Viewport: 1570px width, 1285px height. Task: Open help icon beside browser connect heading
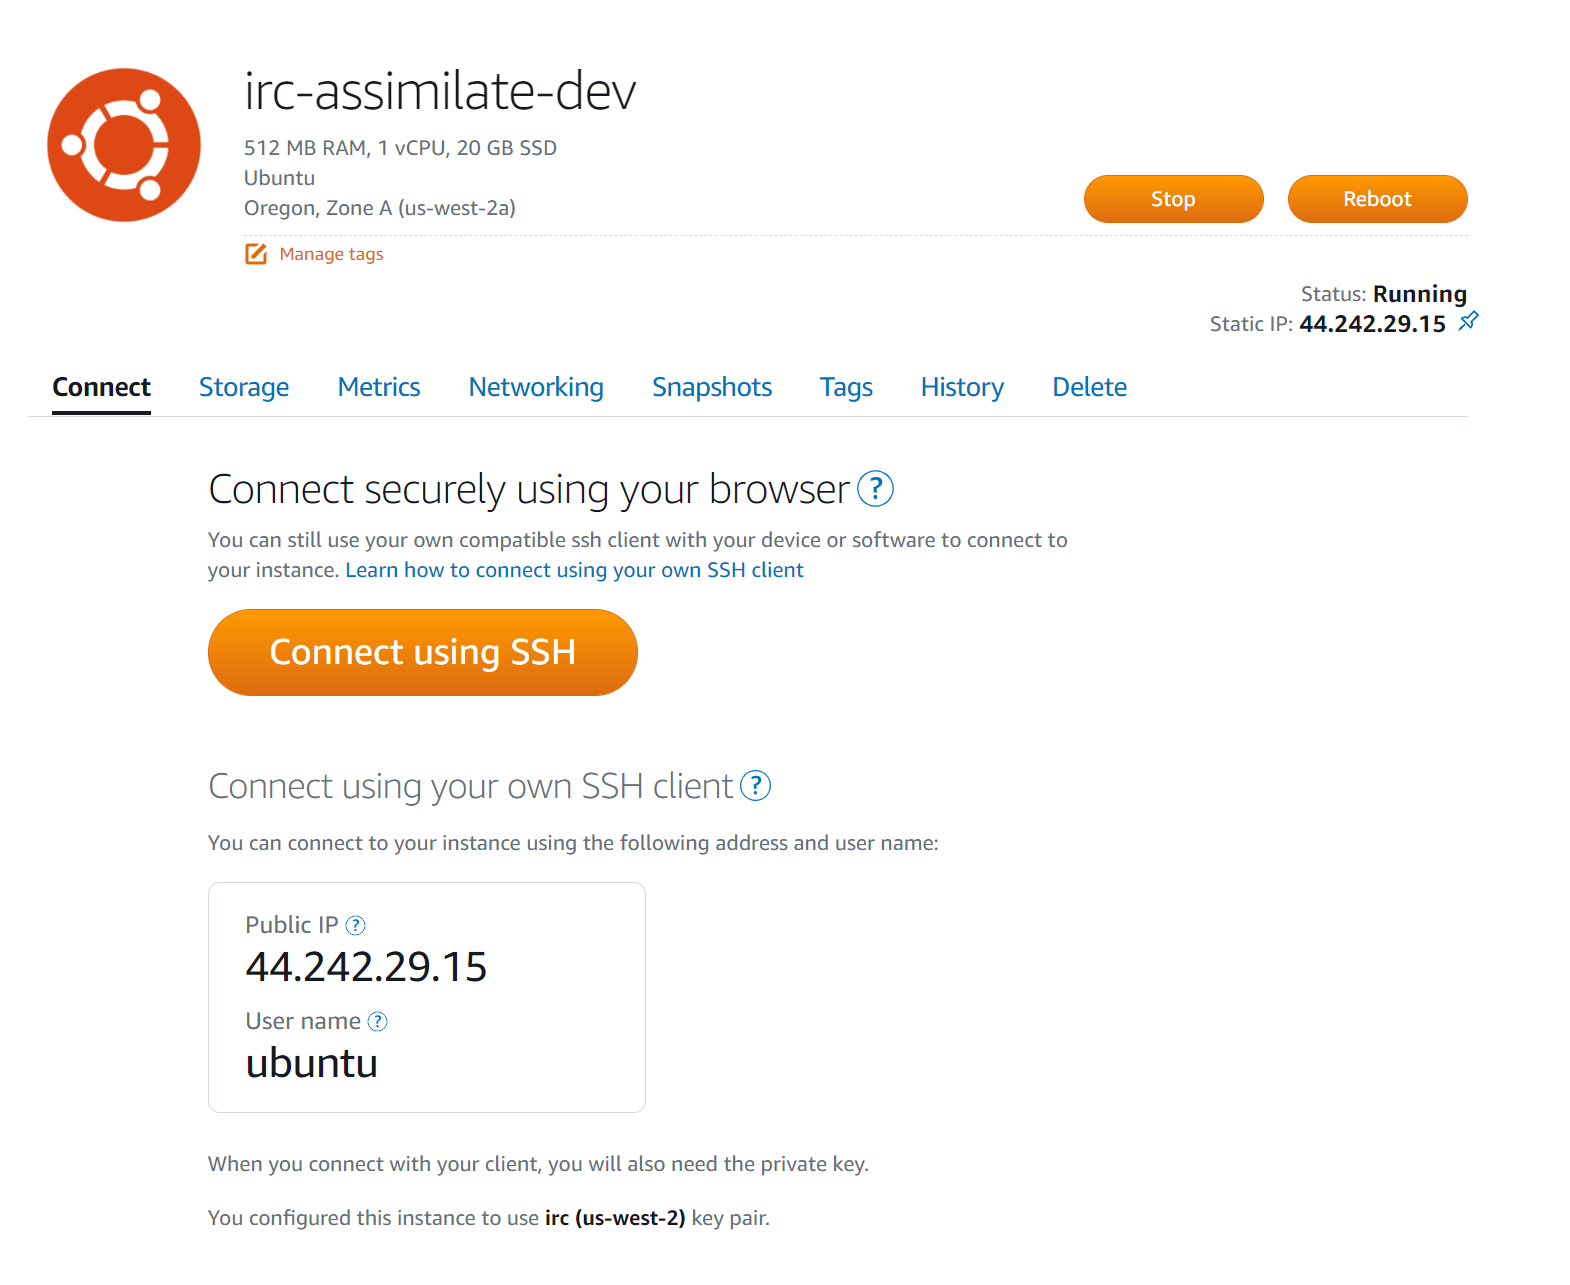click(875, 489)
